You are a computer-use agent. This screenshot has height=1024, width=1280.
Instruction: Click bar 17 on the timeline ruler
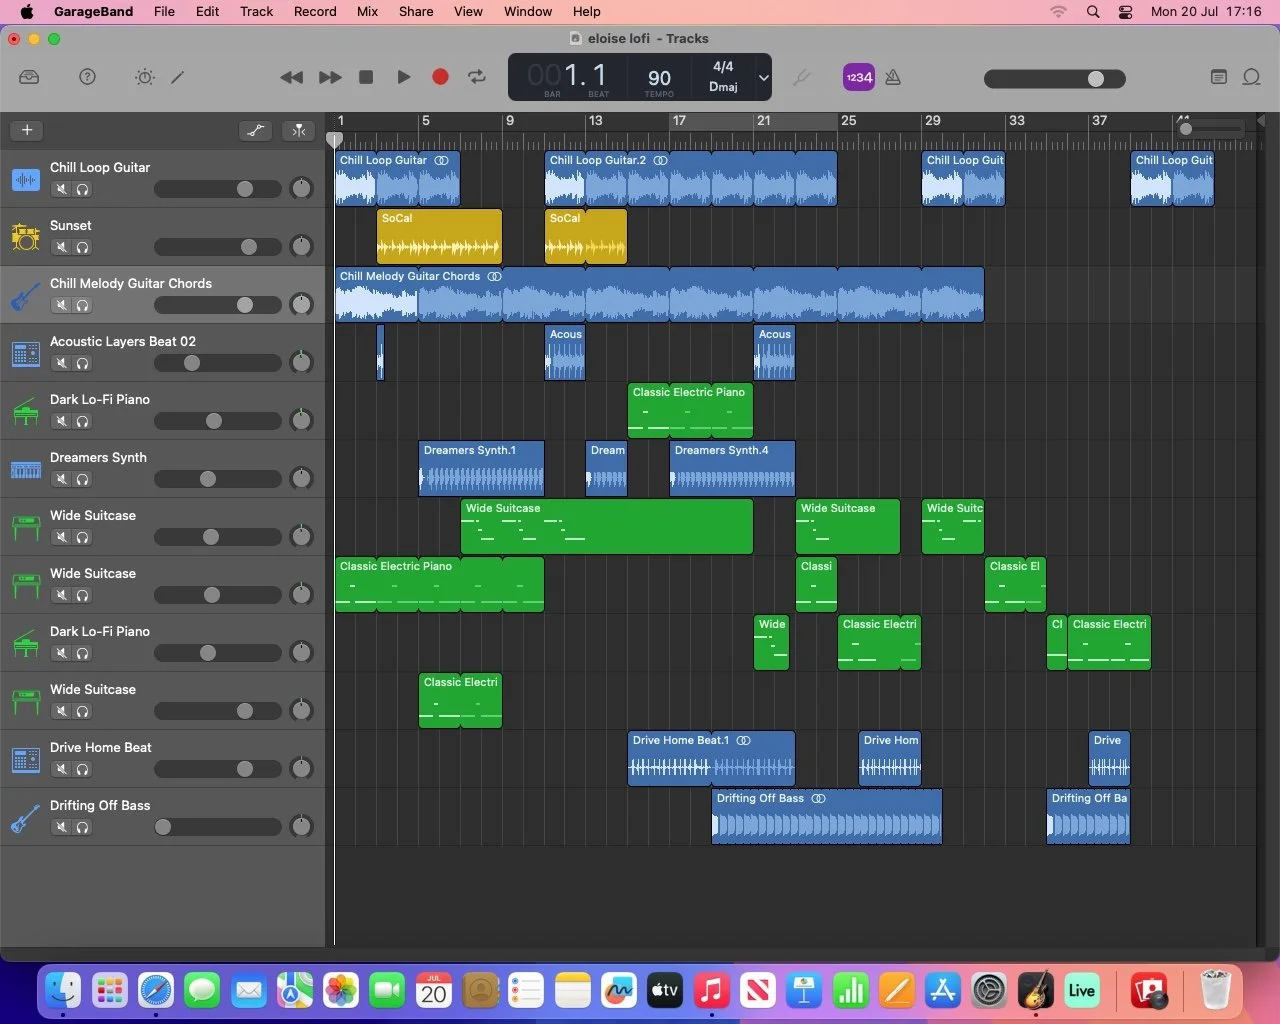point(679,120)
